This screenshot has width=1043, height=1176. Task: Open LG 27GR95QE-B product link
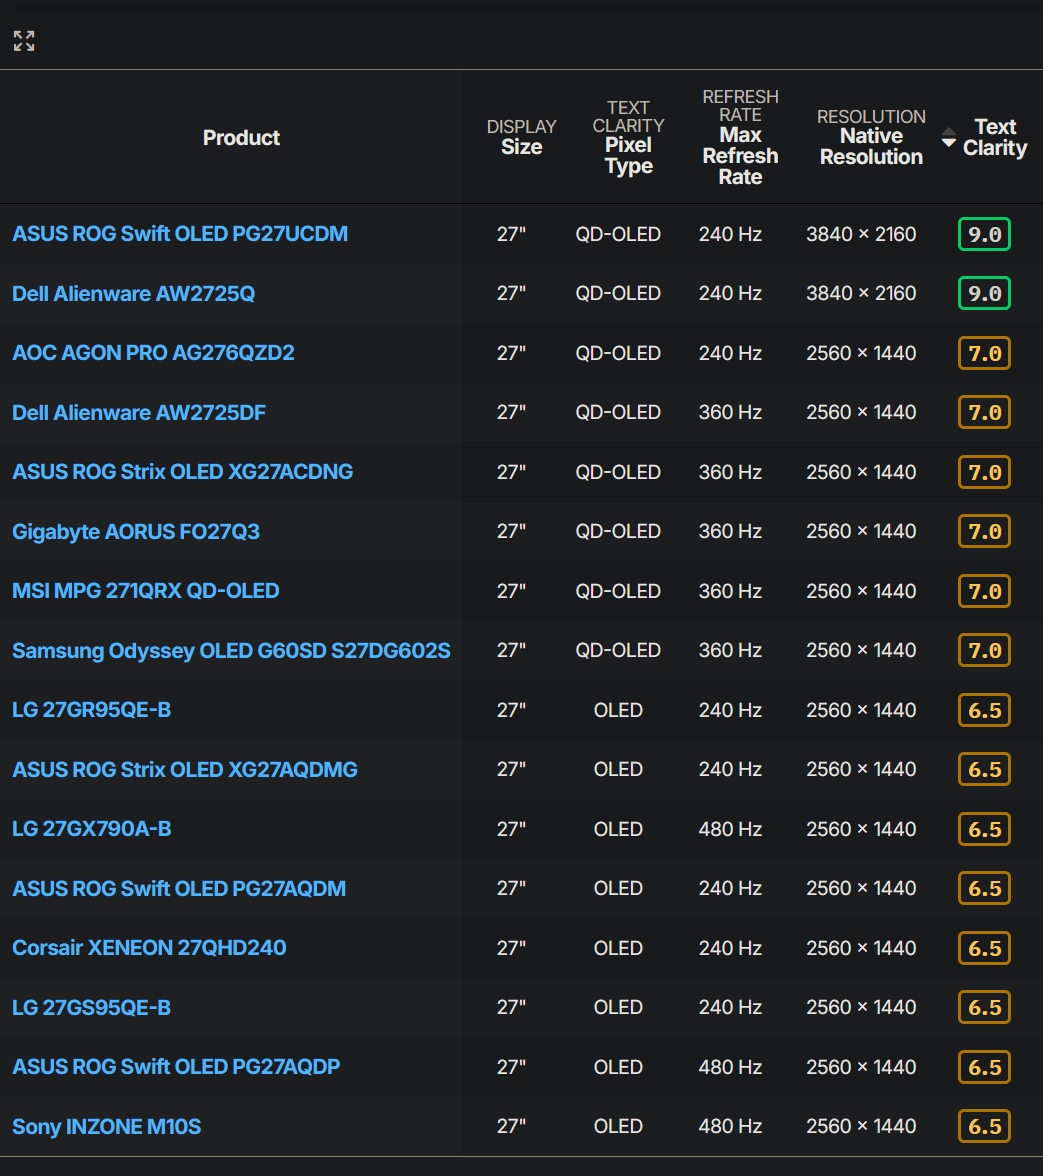coord(91,710)
